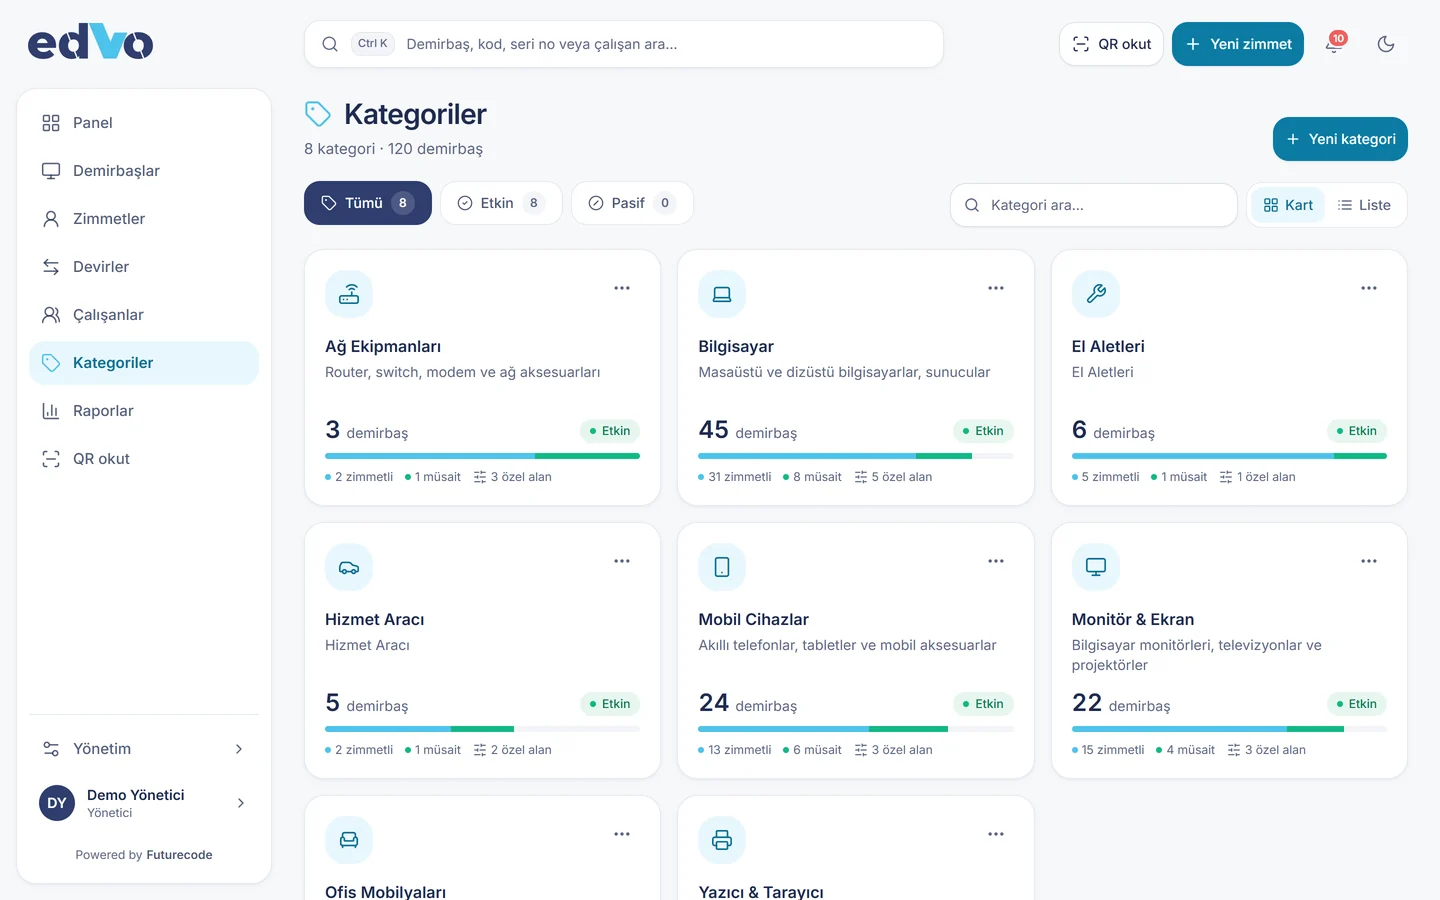Image resolution: width=1440 pixels, height=900 pixels.
Task: Open QR okut in sidebar
Action: (x=144, y=459)
